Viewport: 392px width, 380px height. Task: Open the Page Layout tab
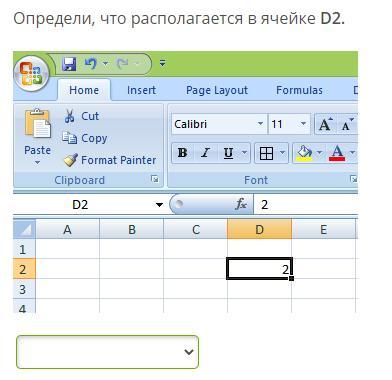coord(217,90)
